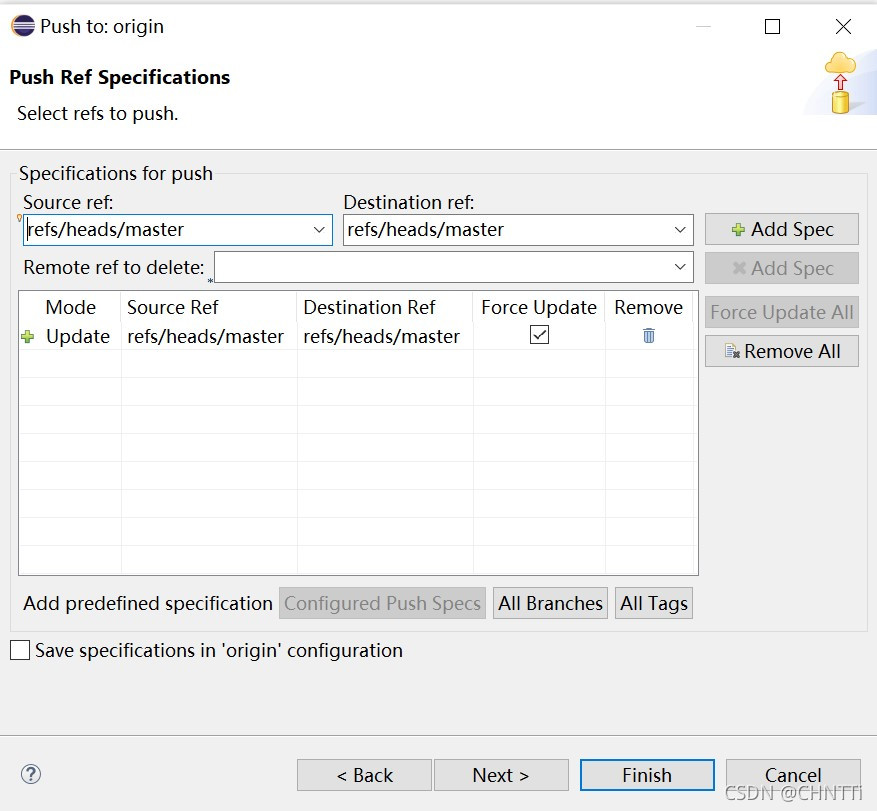
Task: Click the green plus Update mode icon
Action: pyautogui.click(x=28, y=337)
